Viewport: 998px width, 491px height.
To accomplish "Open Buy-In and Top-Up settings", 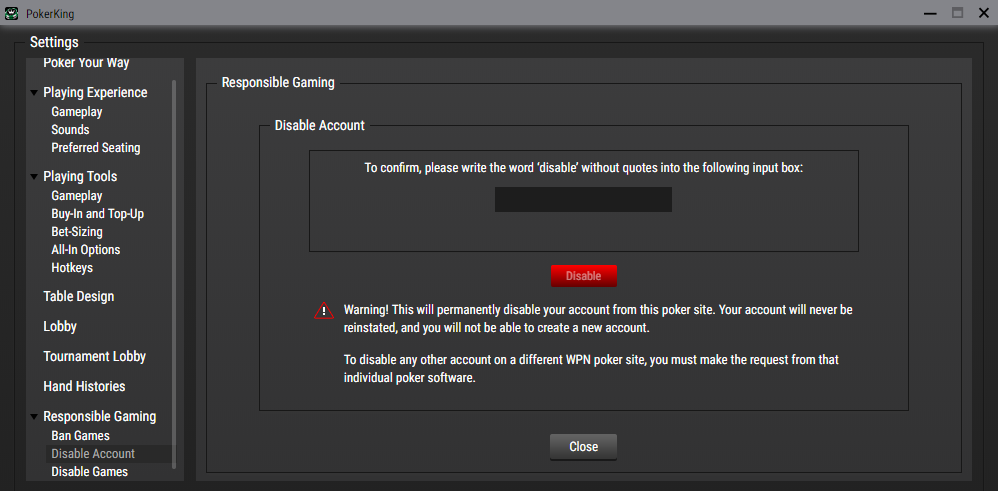I will coord(97,214).
